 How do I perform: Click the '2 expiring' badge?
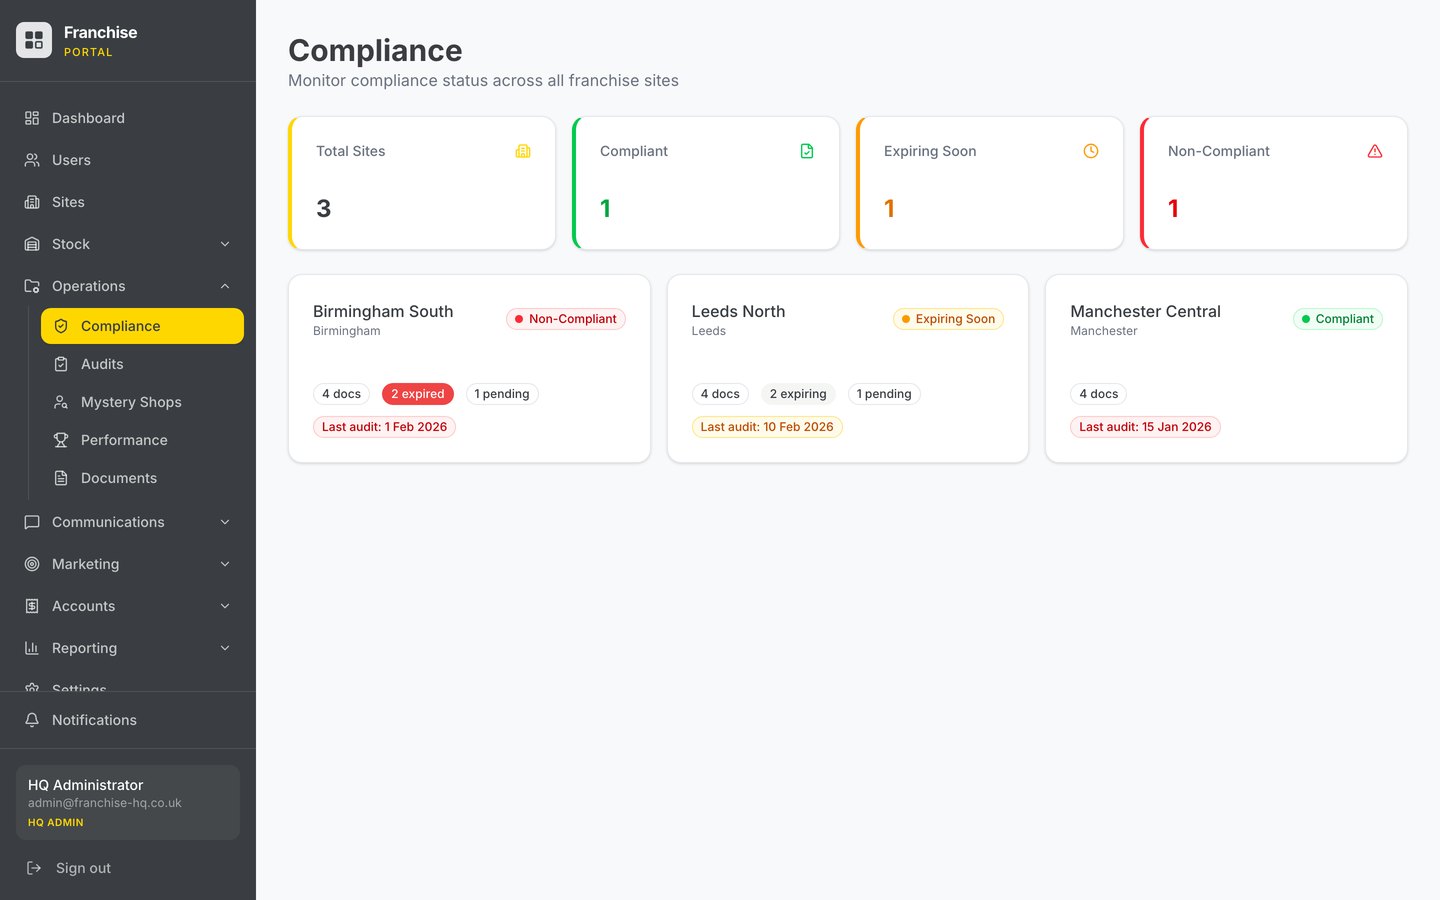point(798,394)
